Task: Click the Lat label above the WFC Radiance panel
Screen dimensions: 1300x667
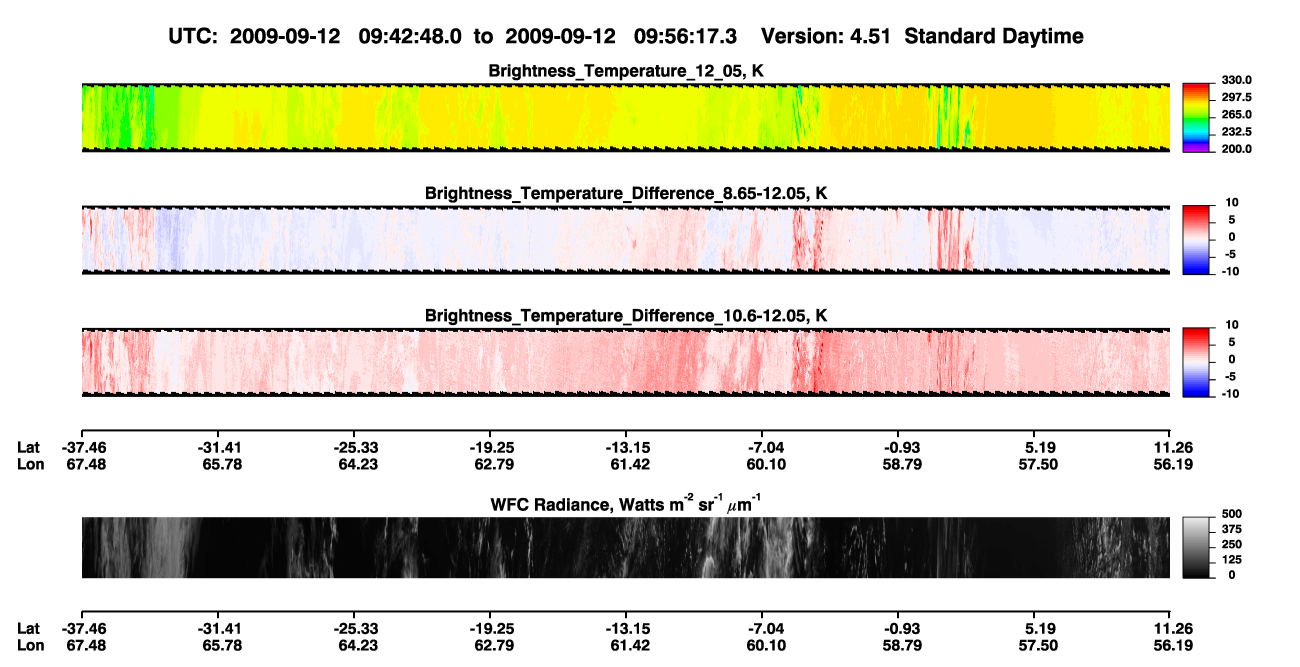Action: click(x=29, y=448)
